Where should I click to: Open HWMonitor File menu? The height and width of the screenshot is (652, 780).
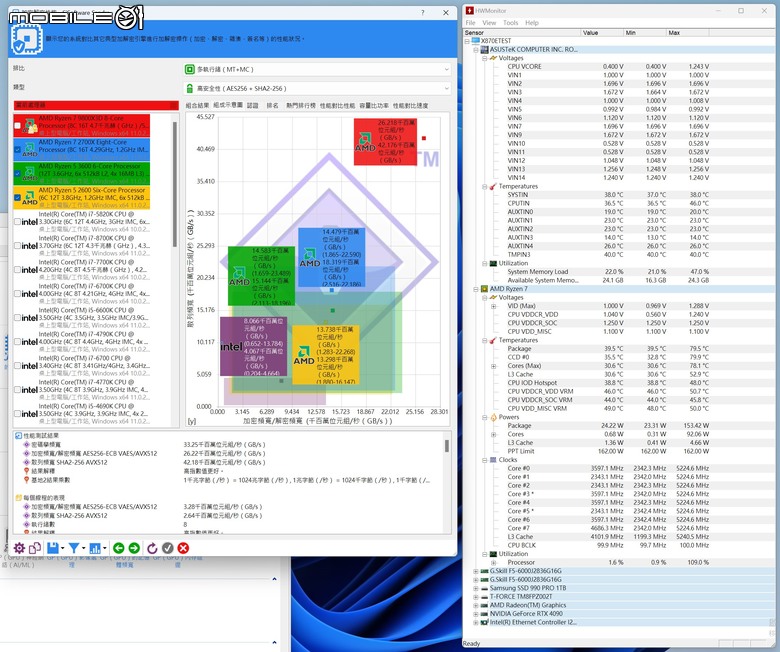tap(470, 23)
